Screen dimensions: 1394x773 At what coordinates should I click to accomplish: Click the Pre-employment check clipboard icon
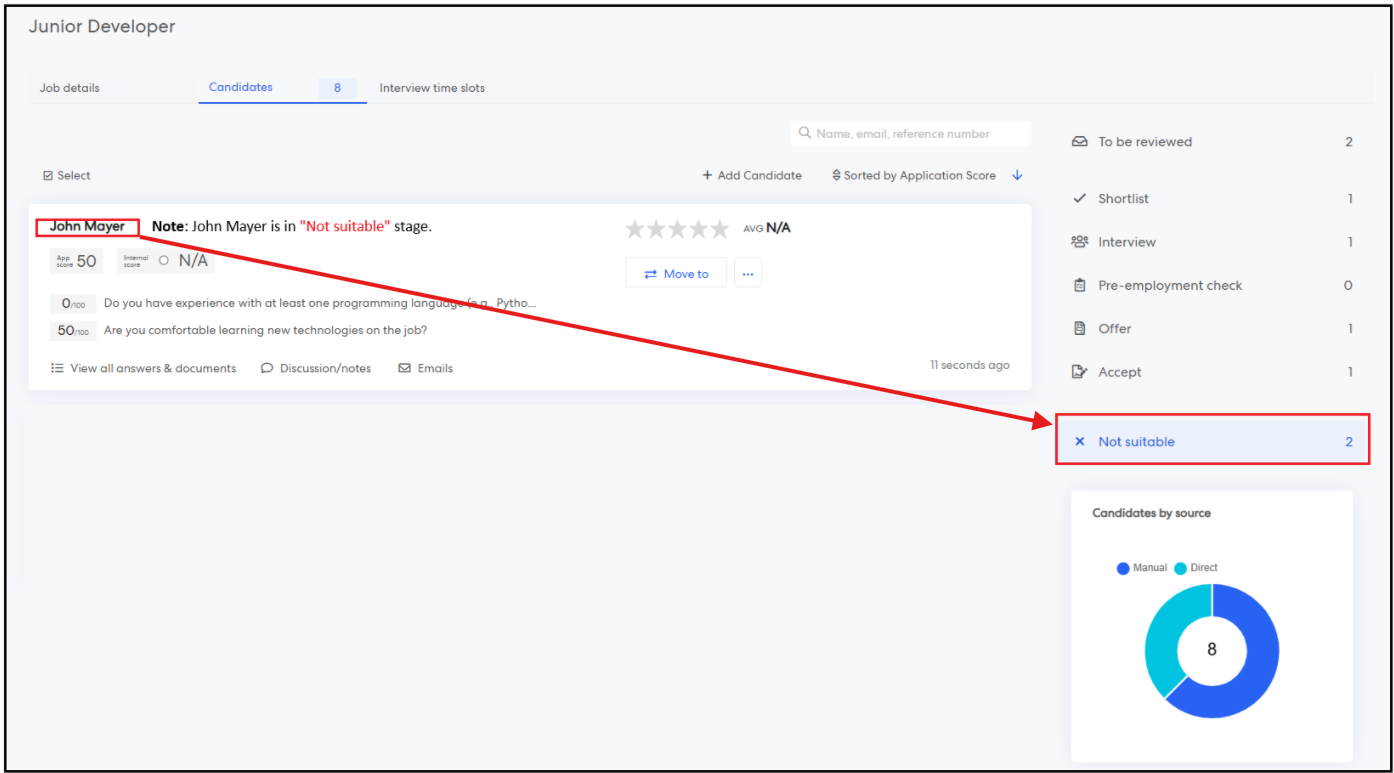click(1079, 285)
